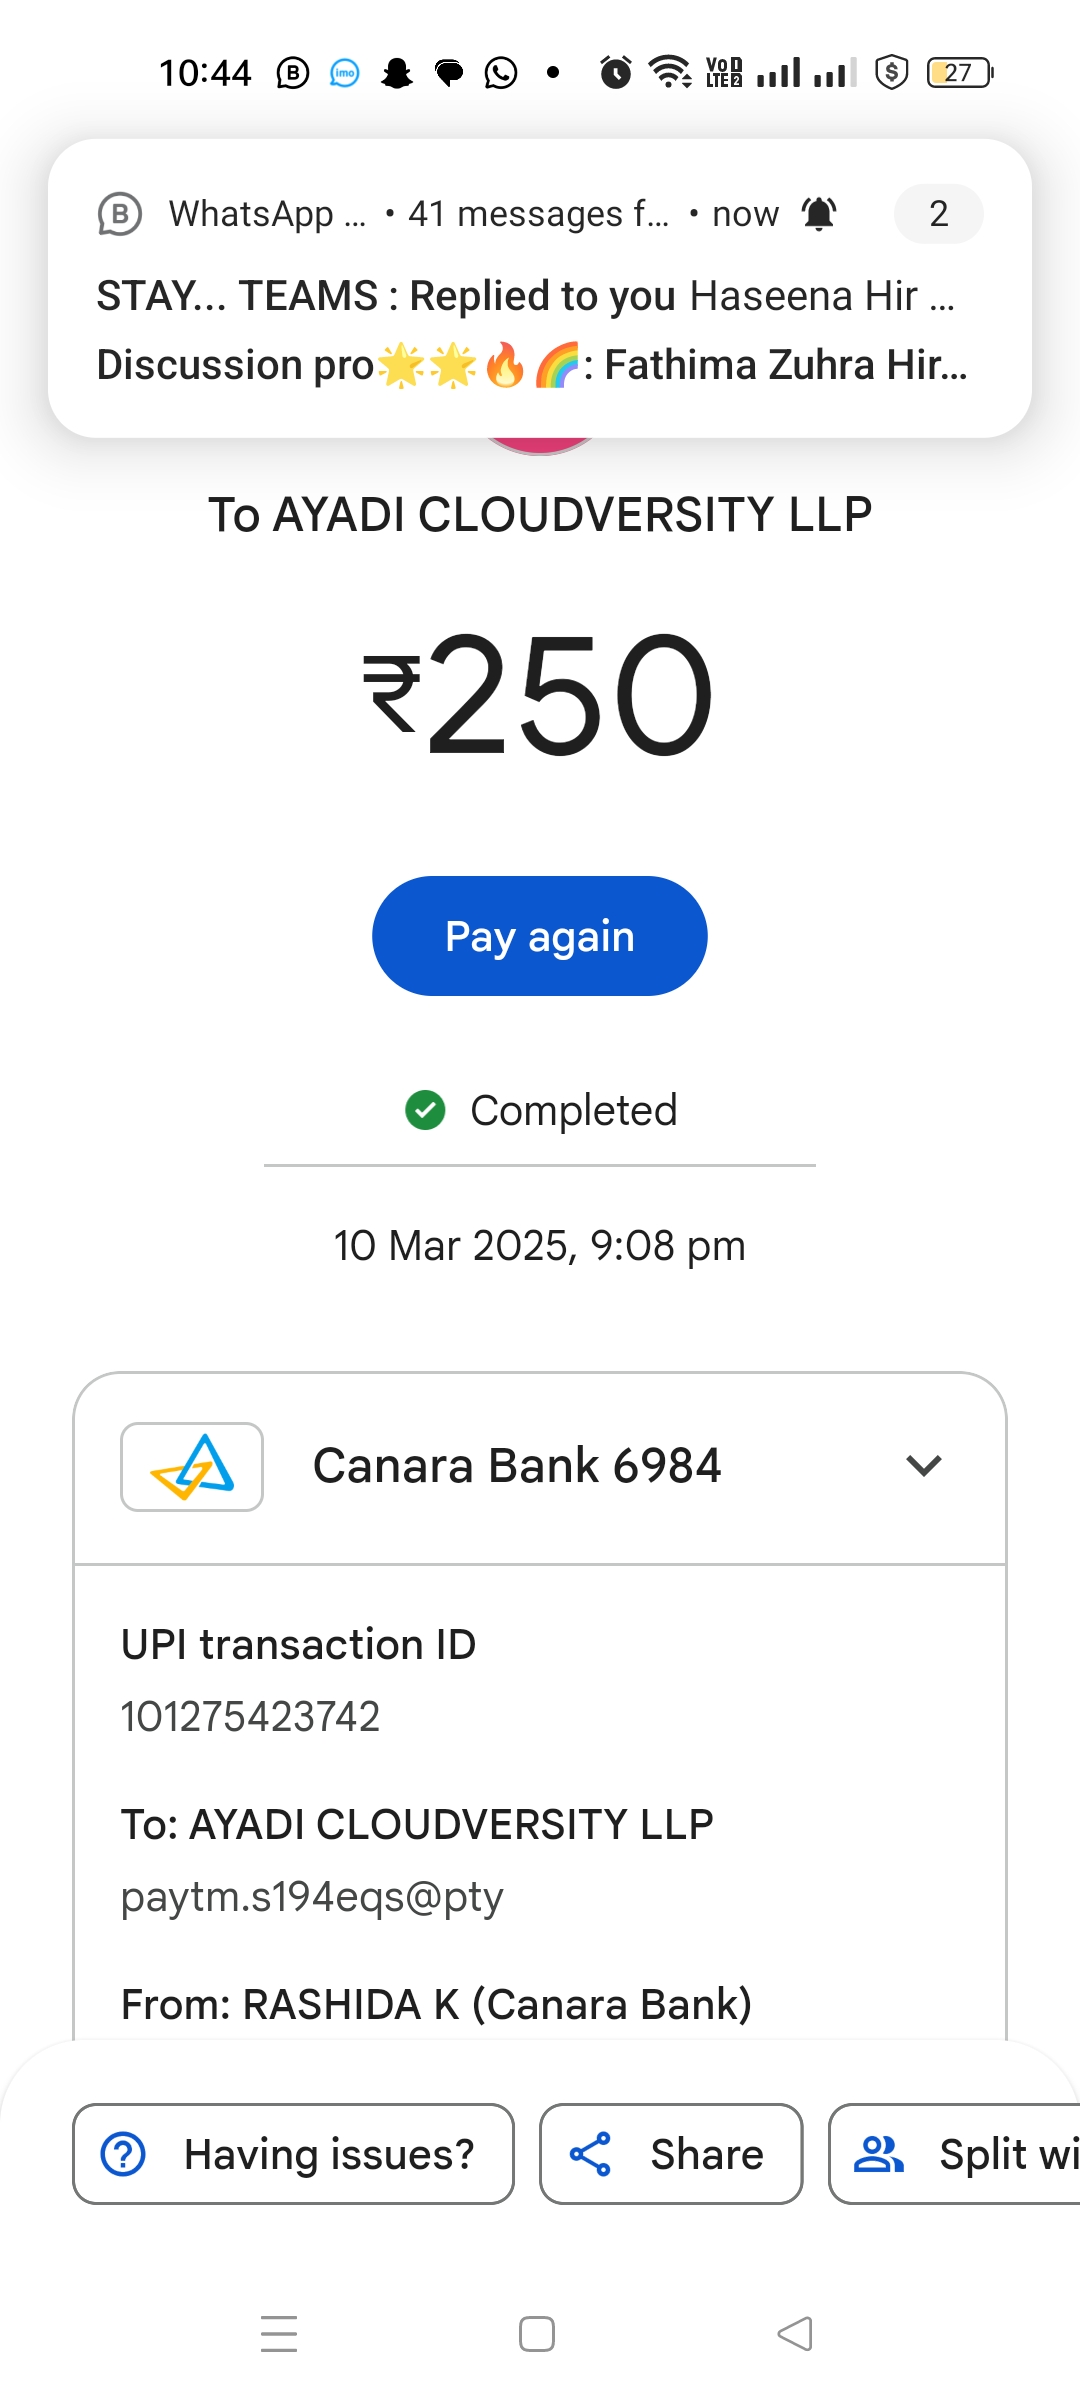Tap the Split with people icon

tap(878, 2154)
